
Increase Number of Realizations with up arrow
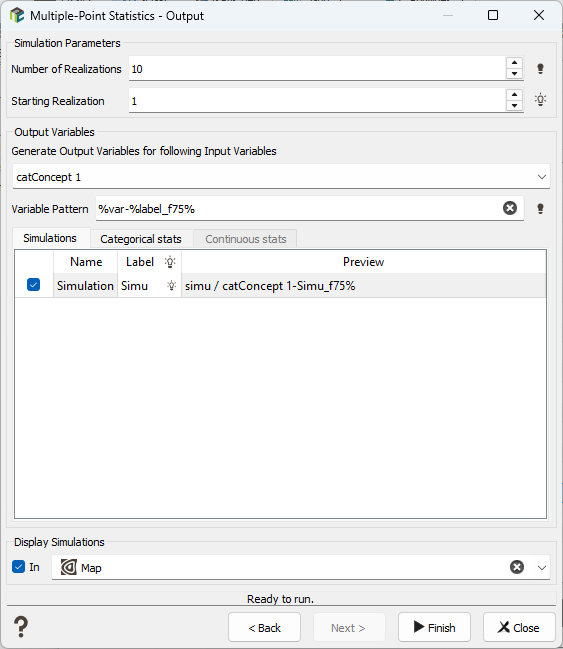(x=514, y=63)
